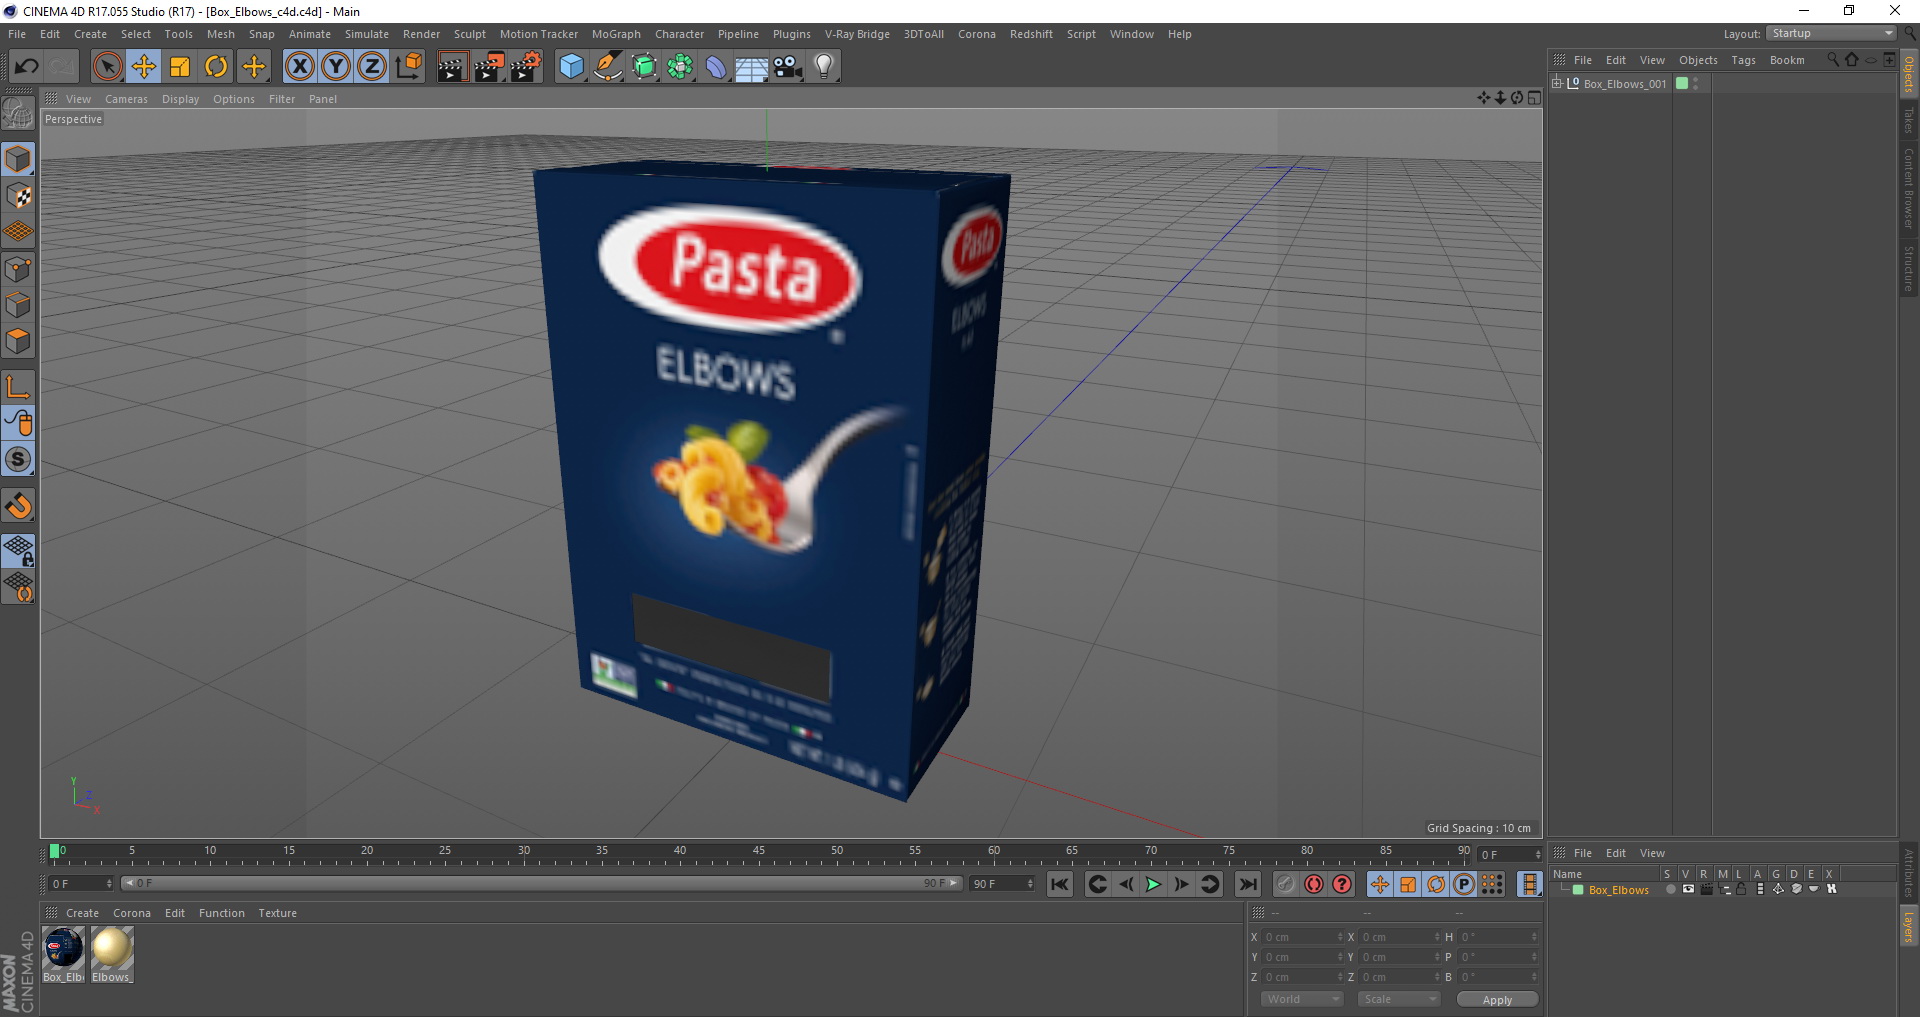Click the green Box_Elbows layer swatch

click(1578, 890)
